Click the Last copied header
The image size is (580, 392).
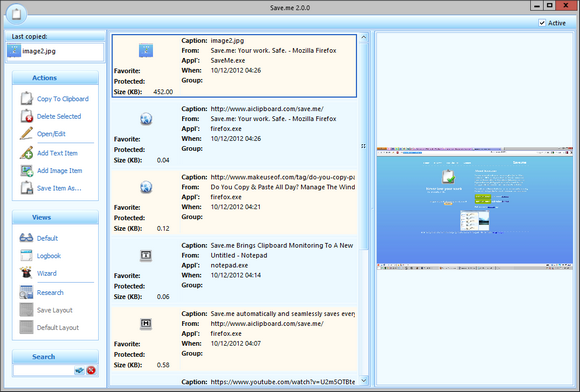(x=55, y=36)
